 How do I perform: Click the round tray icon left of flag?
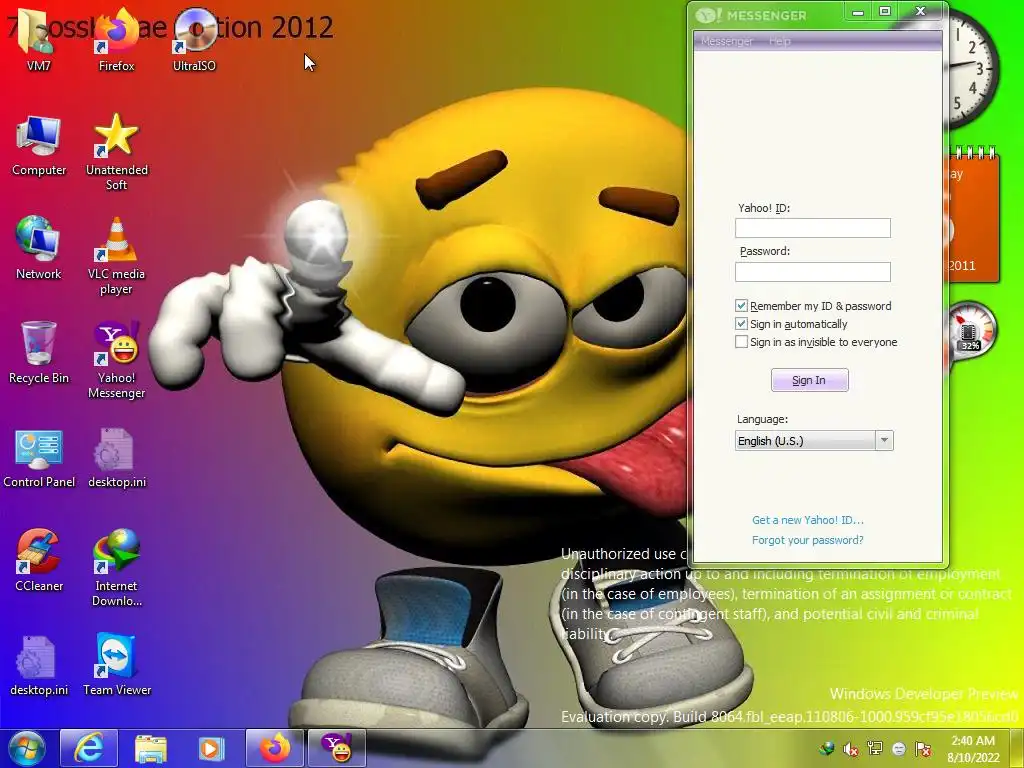899,749
